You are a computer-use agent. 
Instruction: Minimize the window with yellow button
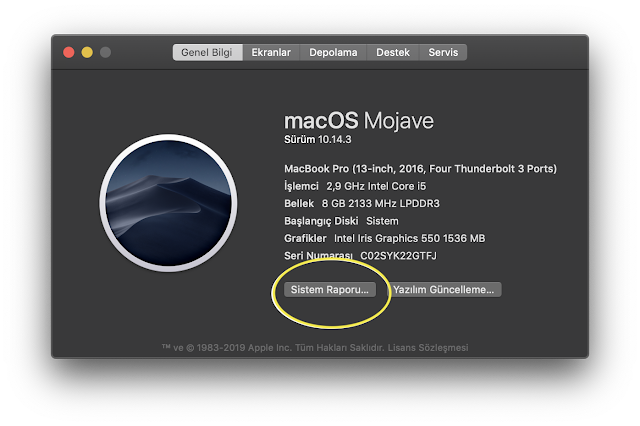pyautogui.click(x=87, y=52)
